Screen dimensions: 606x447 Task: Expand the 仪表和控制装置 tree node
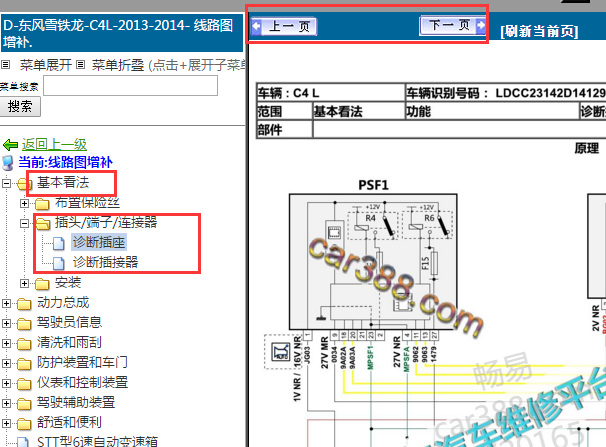tap(7, 383)
